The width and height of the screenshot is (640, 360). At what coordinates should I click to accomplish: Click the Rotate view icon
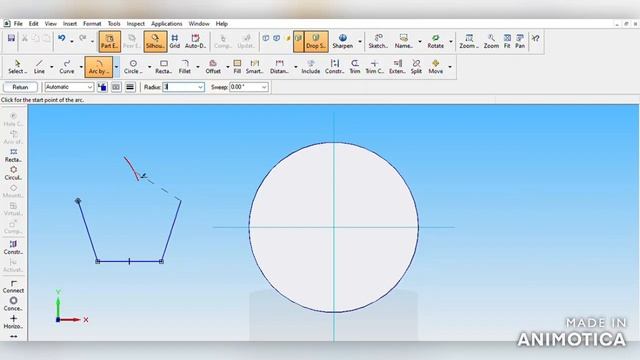coord(436,42)
